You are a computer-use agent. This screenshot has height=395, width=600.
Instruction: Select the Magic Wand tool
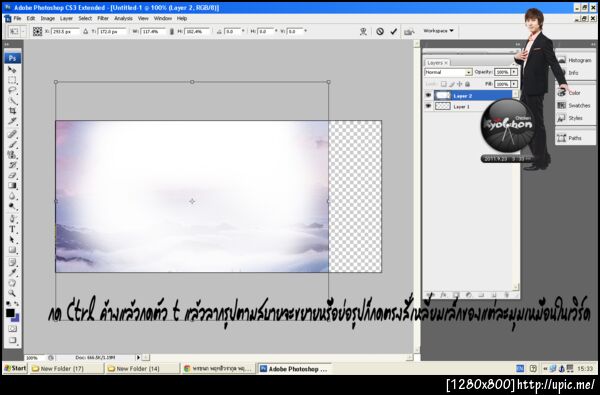tap(12, 101)
